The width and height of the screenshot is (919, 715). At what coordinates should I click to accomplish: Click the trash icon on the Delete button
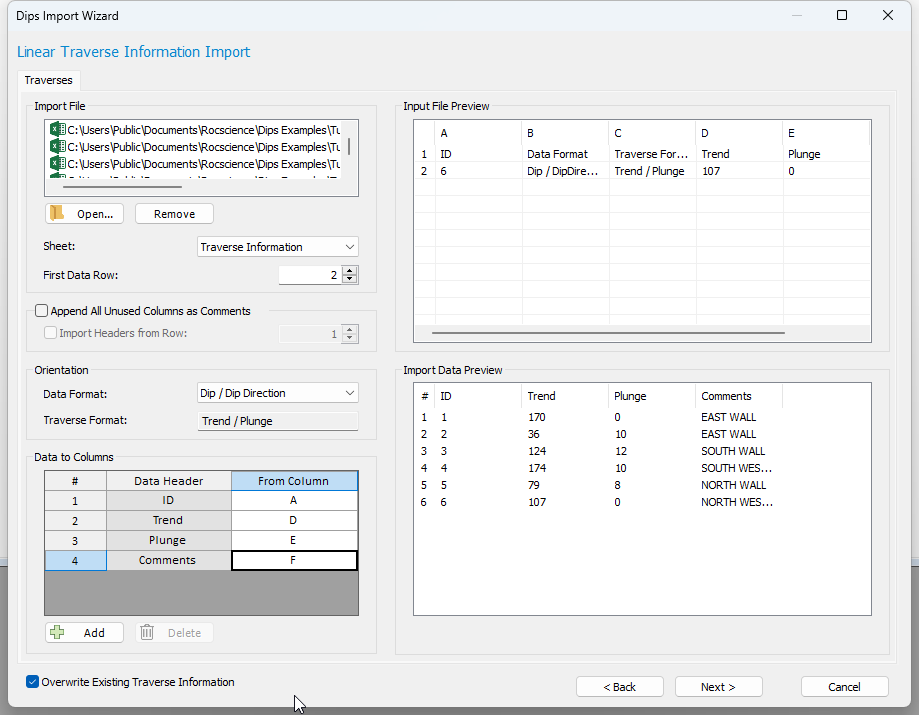click(146, 632)
